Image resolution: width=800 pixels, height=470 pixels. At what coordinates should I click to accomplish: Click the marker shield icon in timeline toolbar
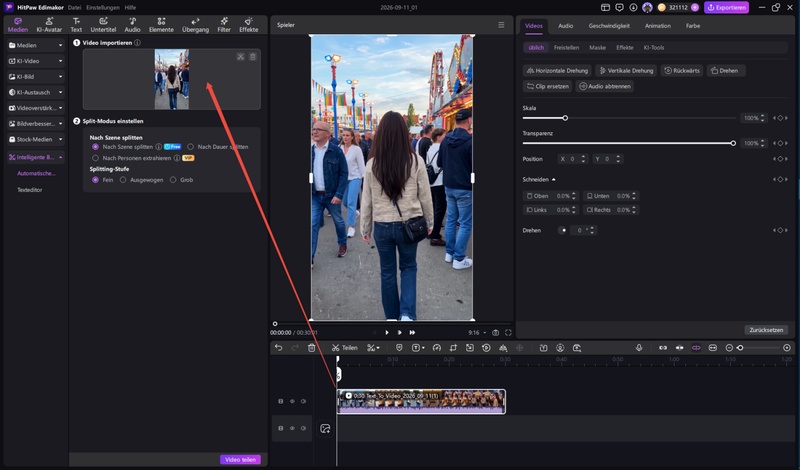coord(399,348)
